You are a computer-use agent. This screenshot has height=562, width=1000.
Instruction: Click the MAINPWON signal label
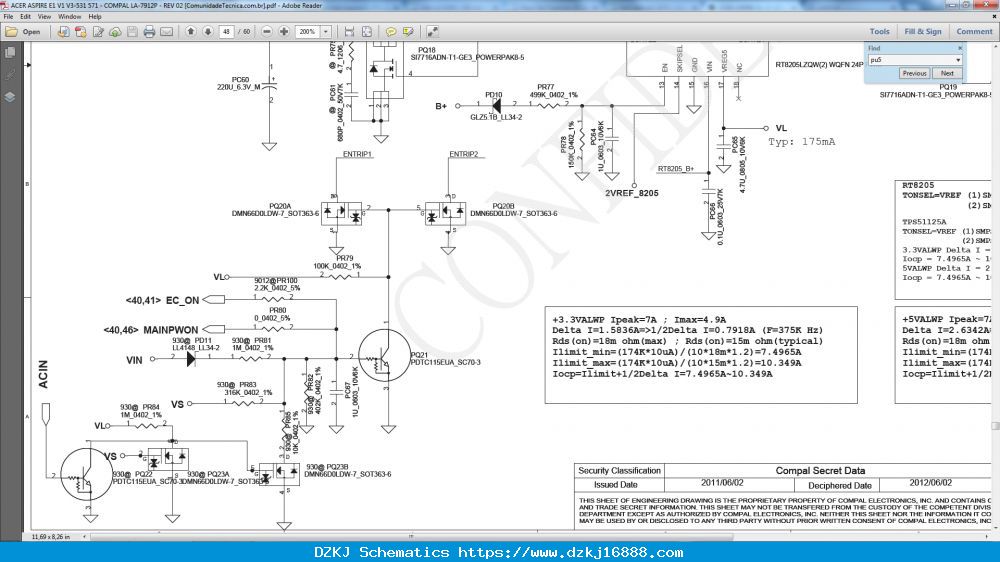click(170, 330)
